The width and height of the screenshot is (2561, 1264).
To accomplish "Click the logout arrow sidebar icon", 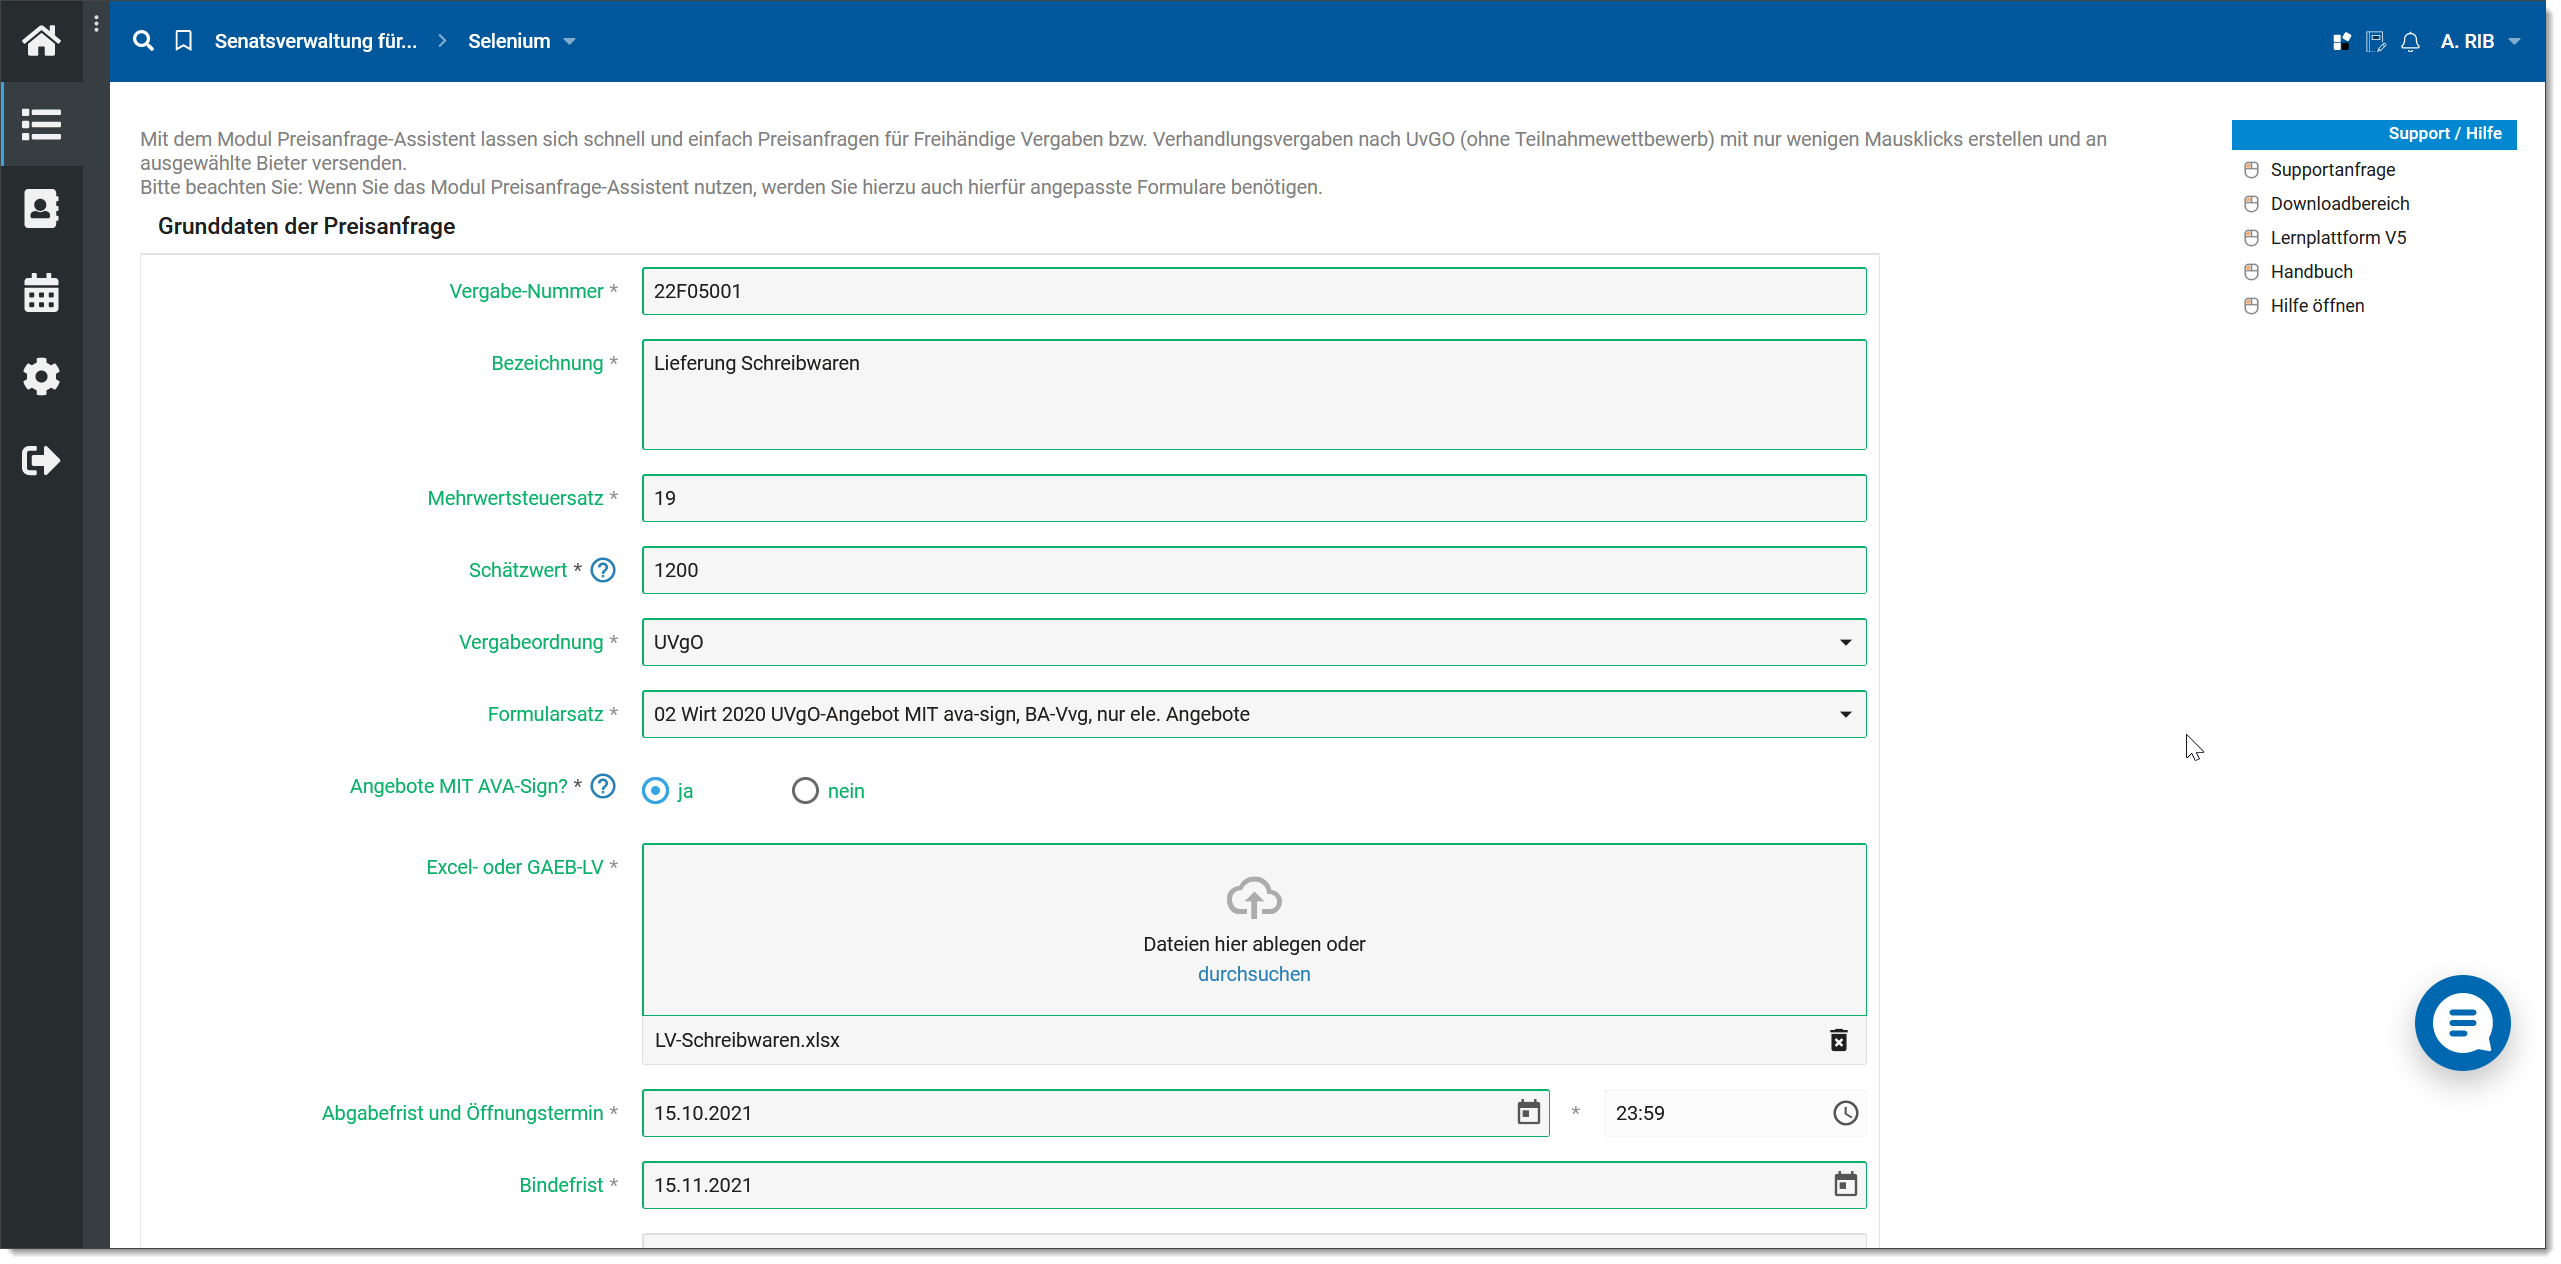I will [x=41, y=461].
